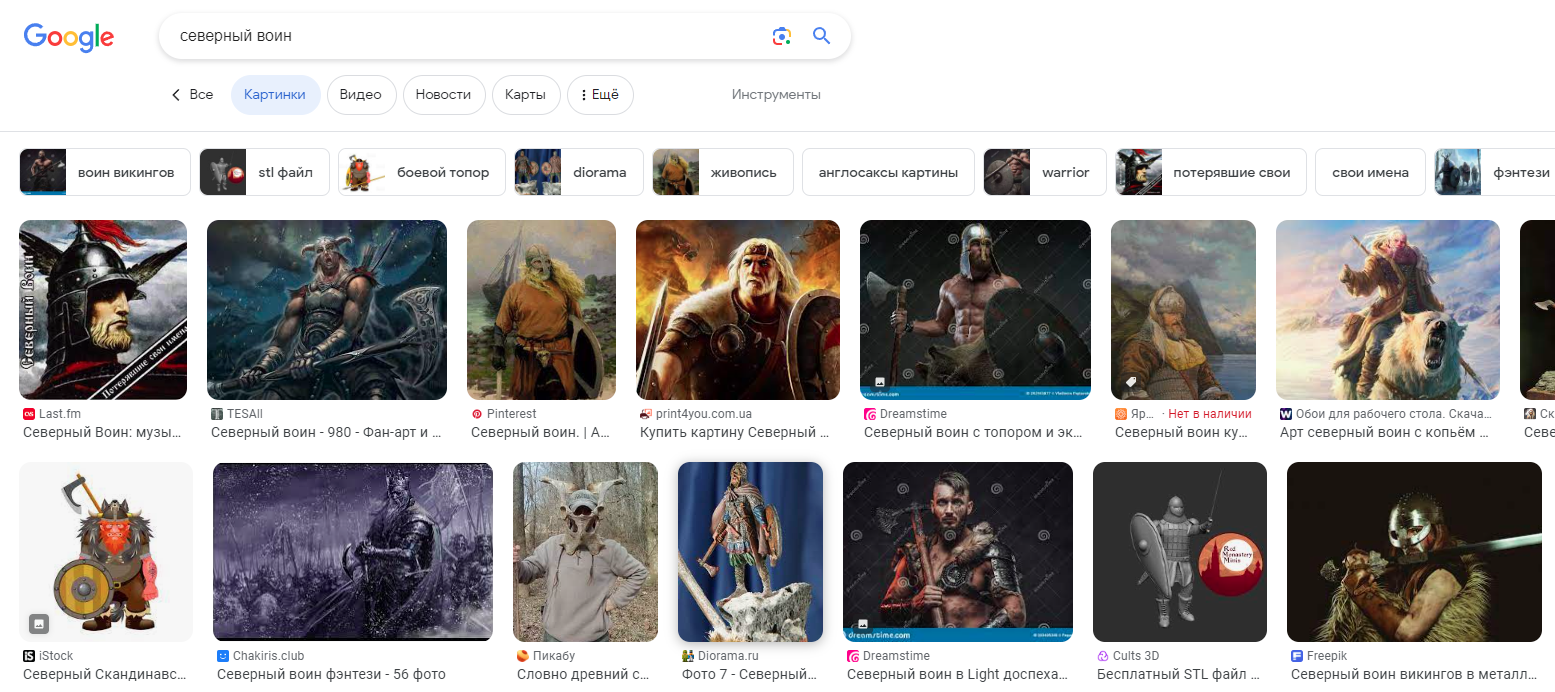This screenshot has width=1555, height=692.
Task: Click the iStock source icon
Action: 29,656
